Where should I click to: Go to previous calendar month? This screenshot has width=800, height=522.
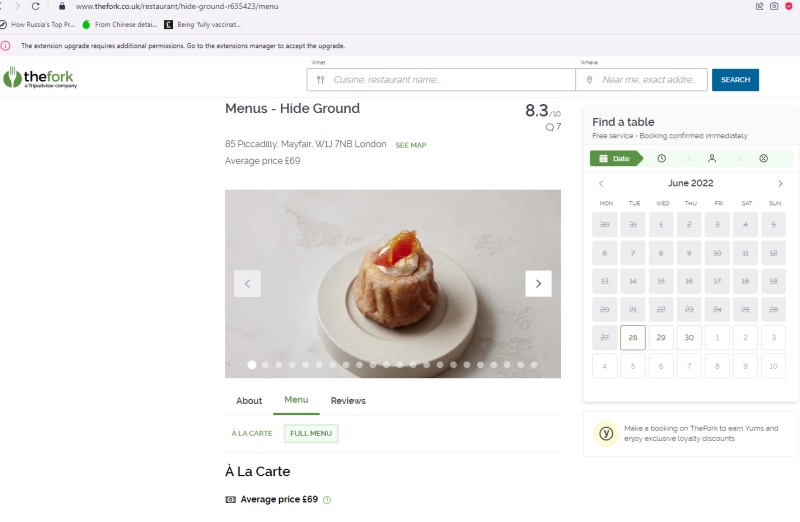click(601, 184)
